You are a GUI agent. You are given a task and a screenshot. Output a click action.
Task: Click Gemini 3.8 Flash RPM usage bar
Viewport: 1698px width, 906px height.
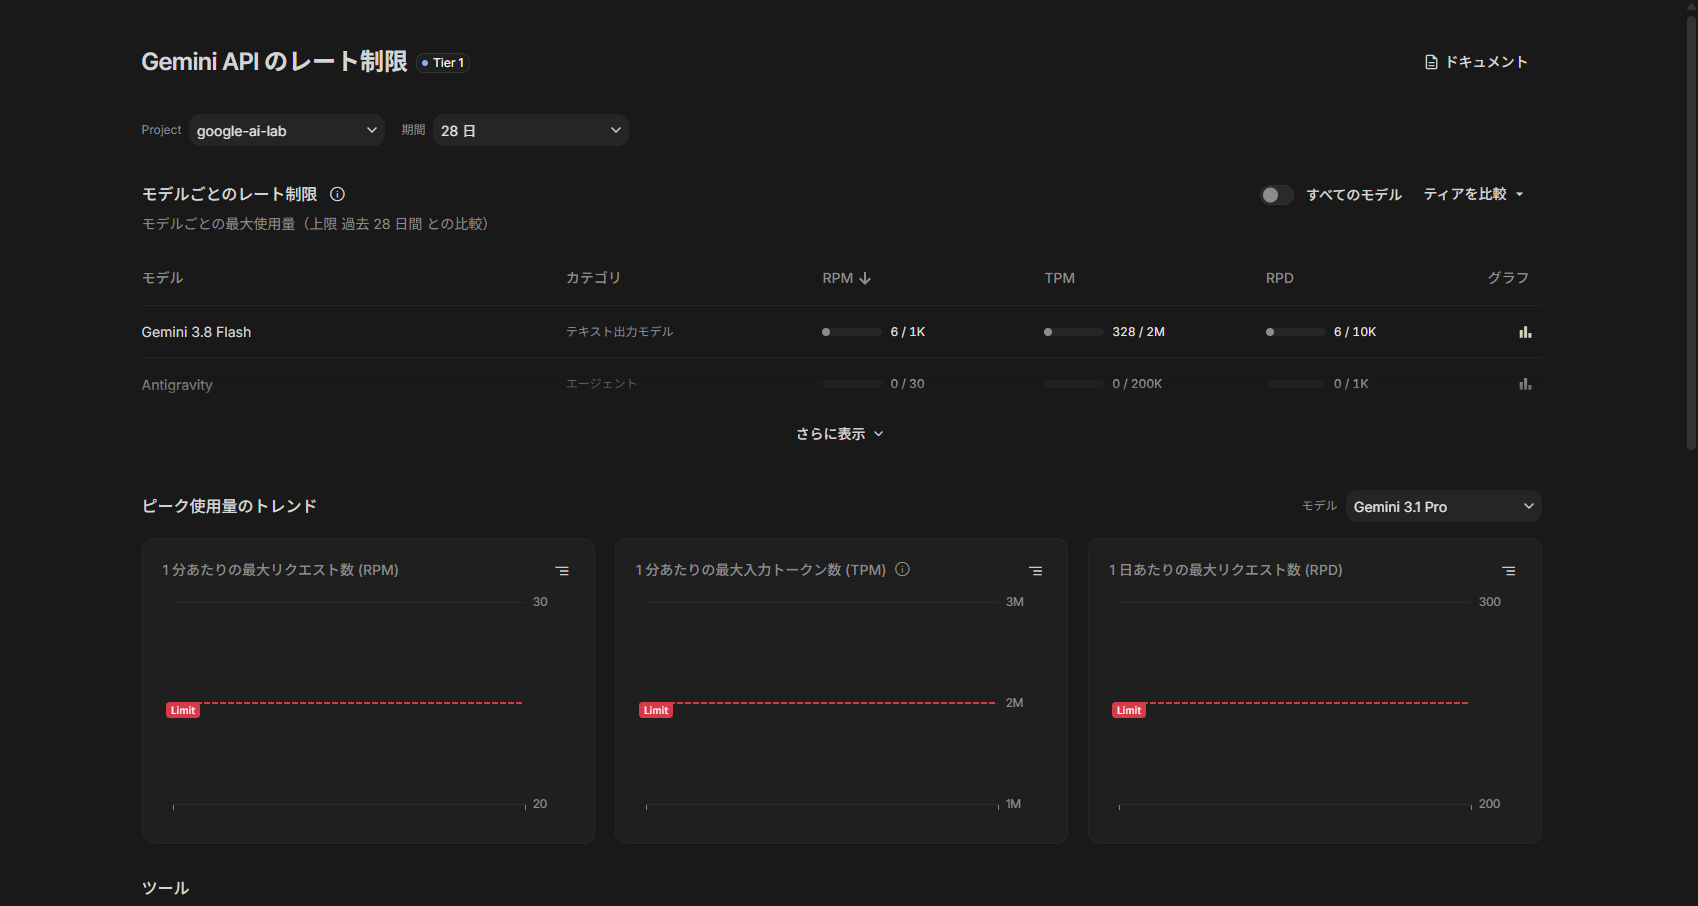(852, 332)
